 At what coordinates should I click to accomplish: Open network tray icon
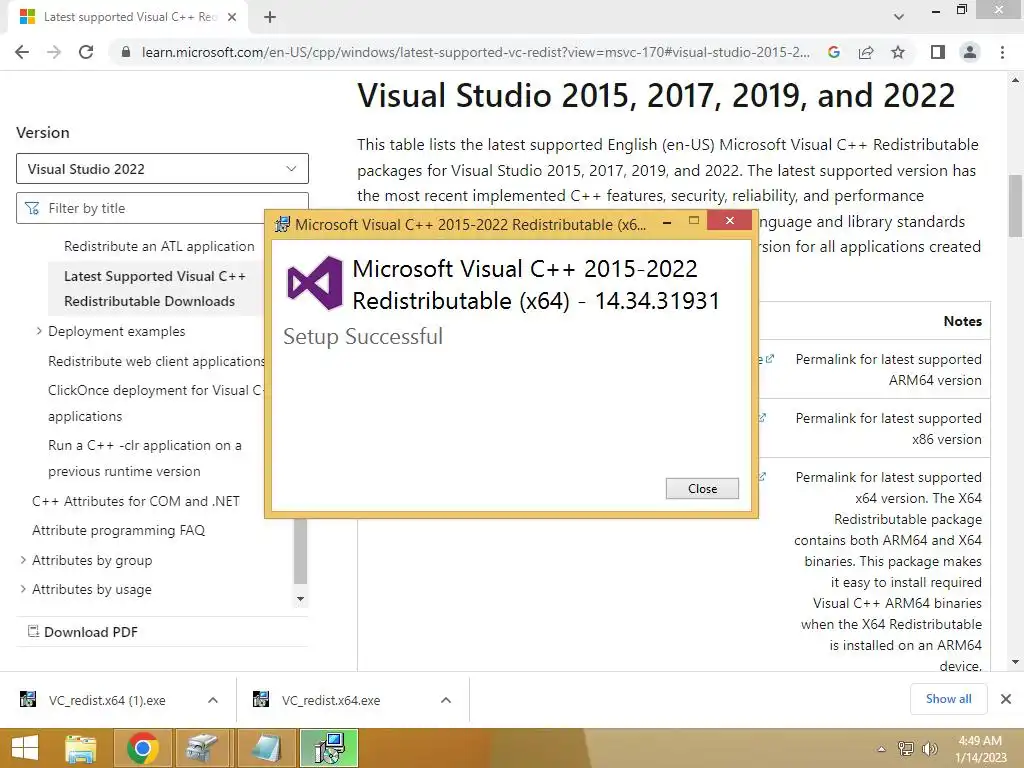(905, 749)
